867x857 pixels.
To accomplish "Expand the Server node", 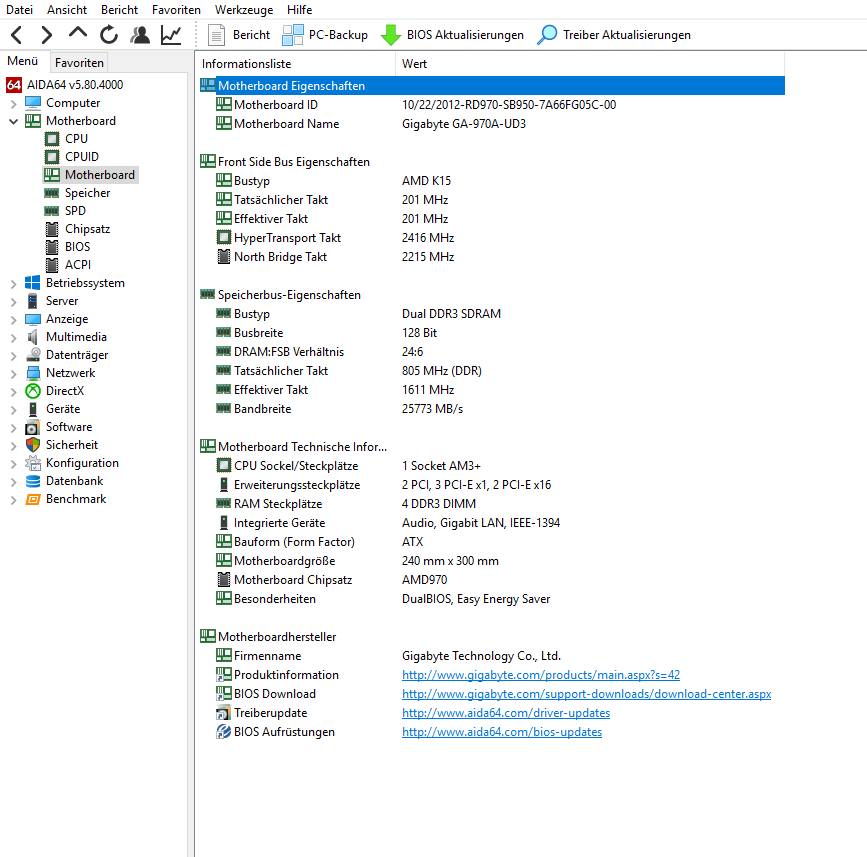I will 14,301.
